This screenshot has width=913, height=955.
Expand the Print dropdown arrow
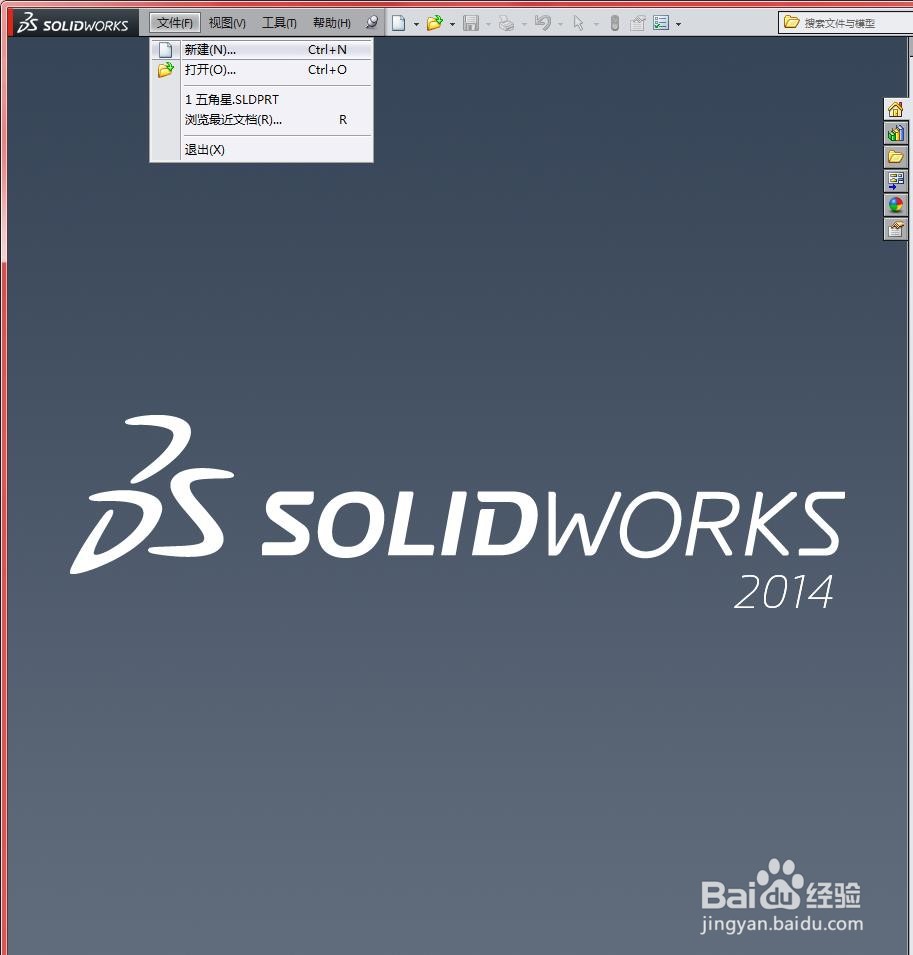point(524,24)
